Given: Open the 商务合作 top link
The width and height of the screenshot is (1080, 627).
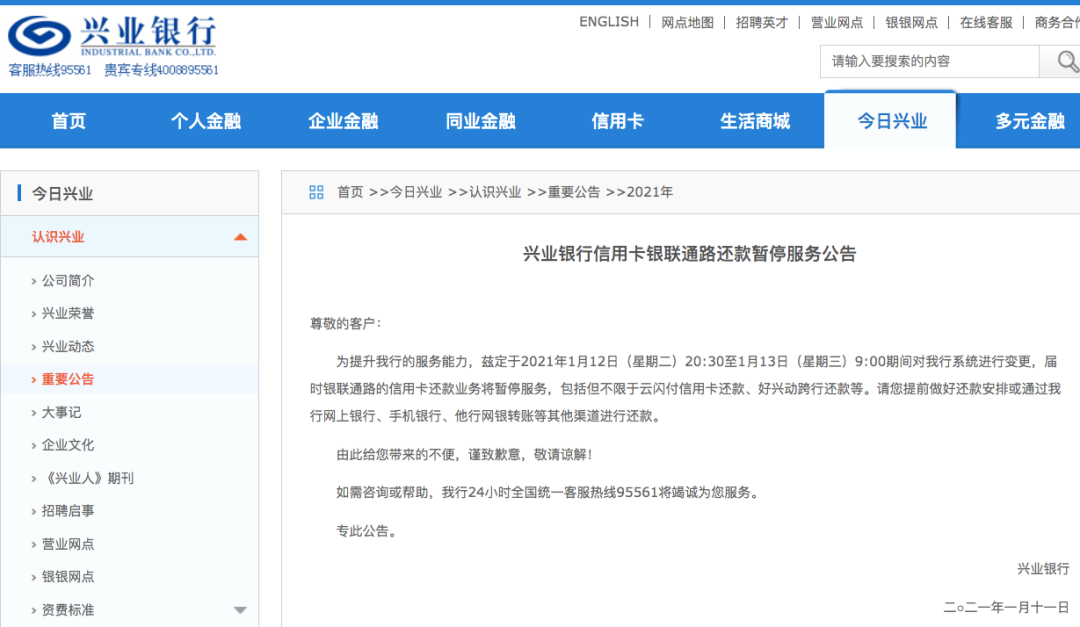Looking at the screenshot, I should pyautogui.click(x=1057, y=23).
